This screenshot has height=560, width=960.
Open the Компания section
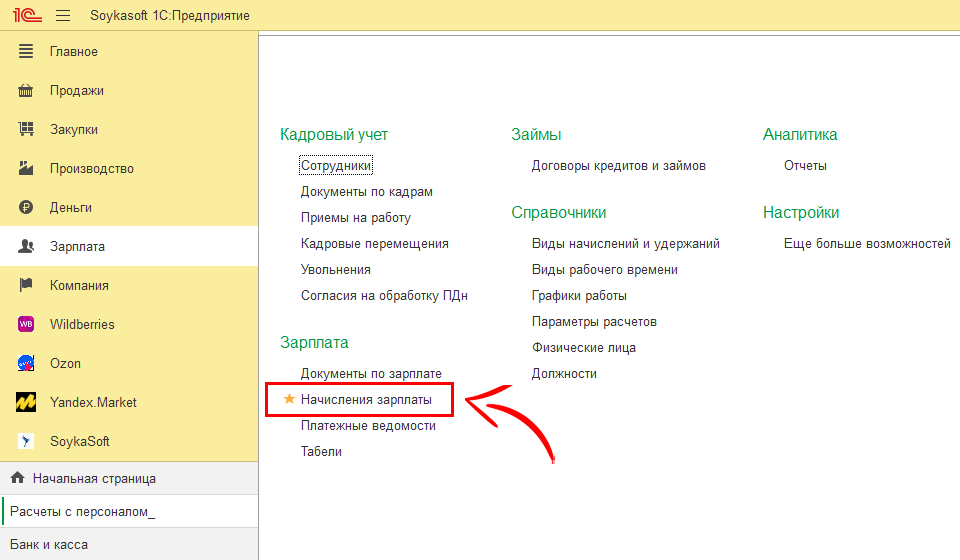pyautogui.click(x=129, y=285)
